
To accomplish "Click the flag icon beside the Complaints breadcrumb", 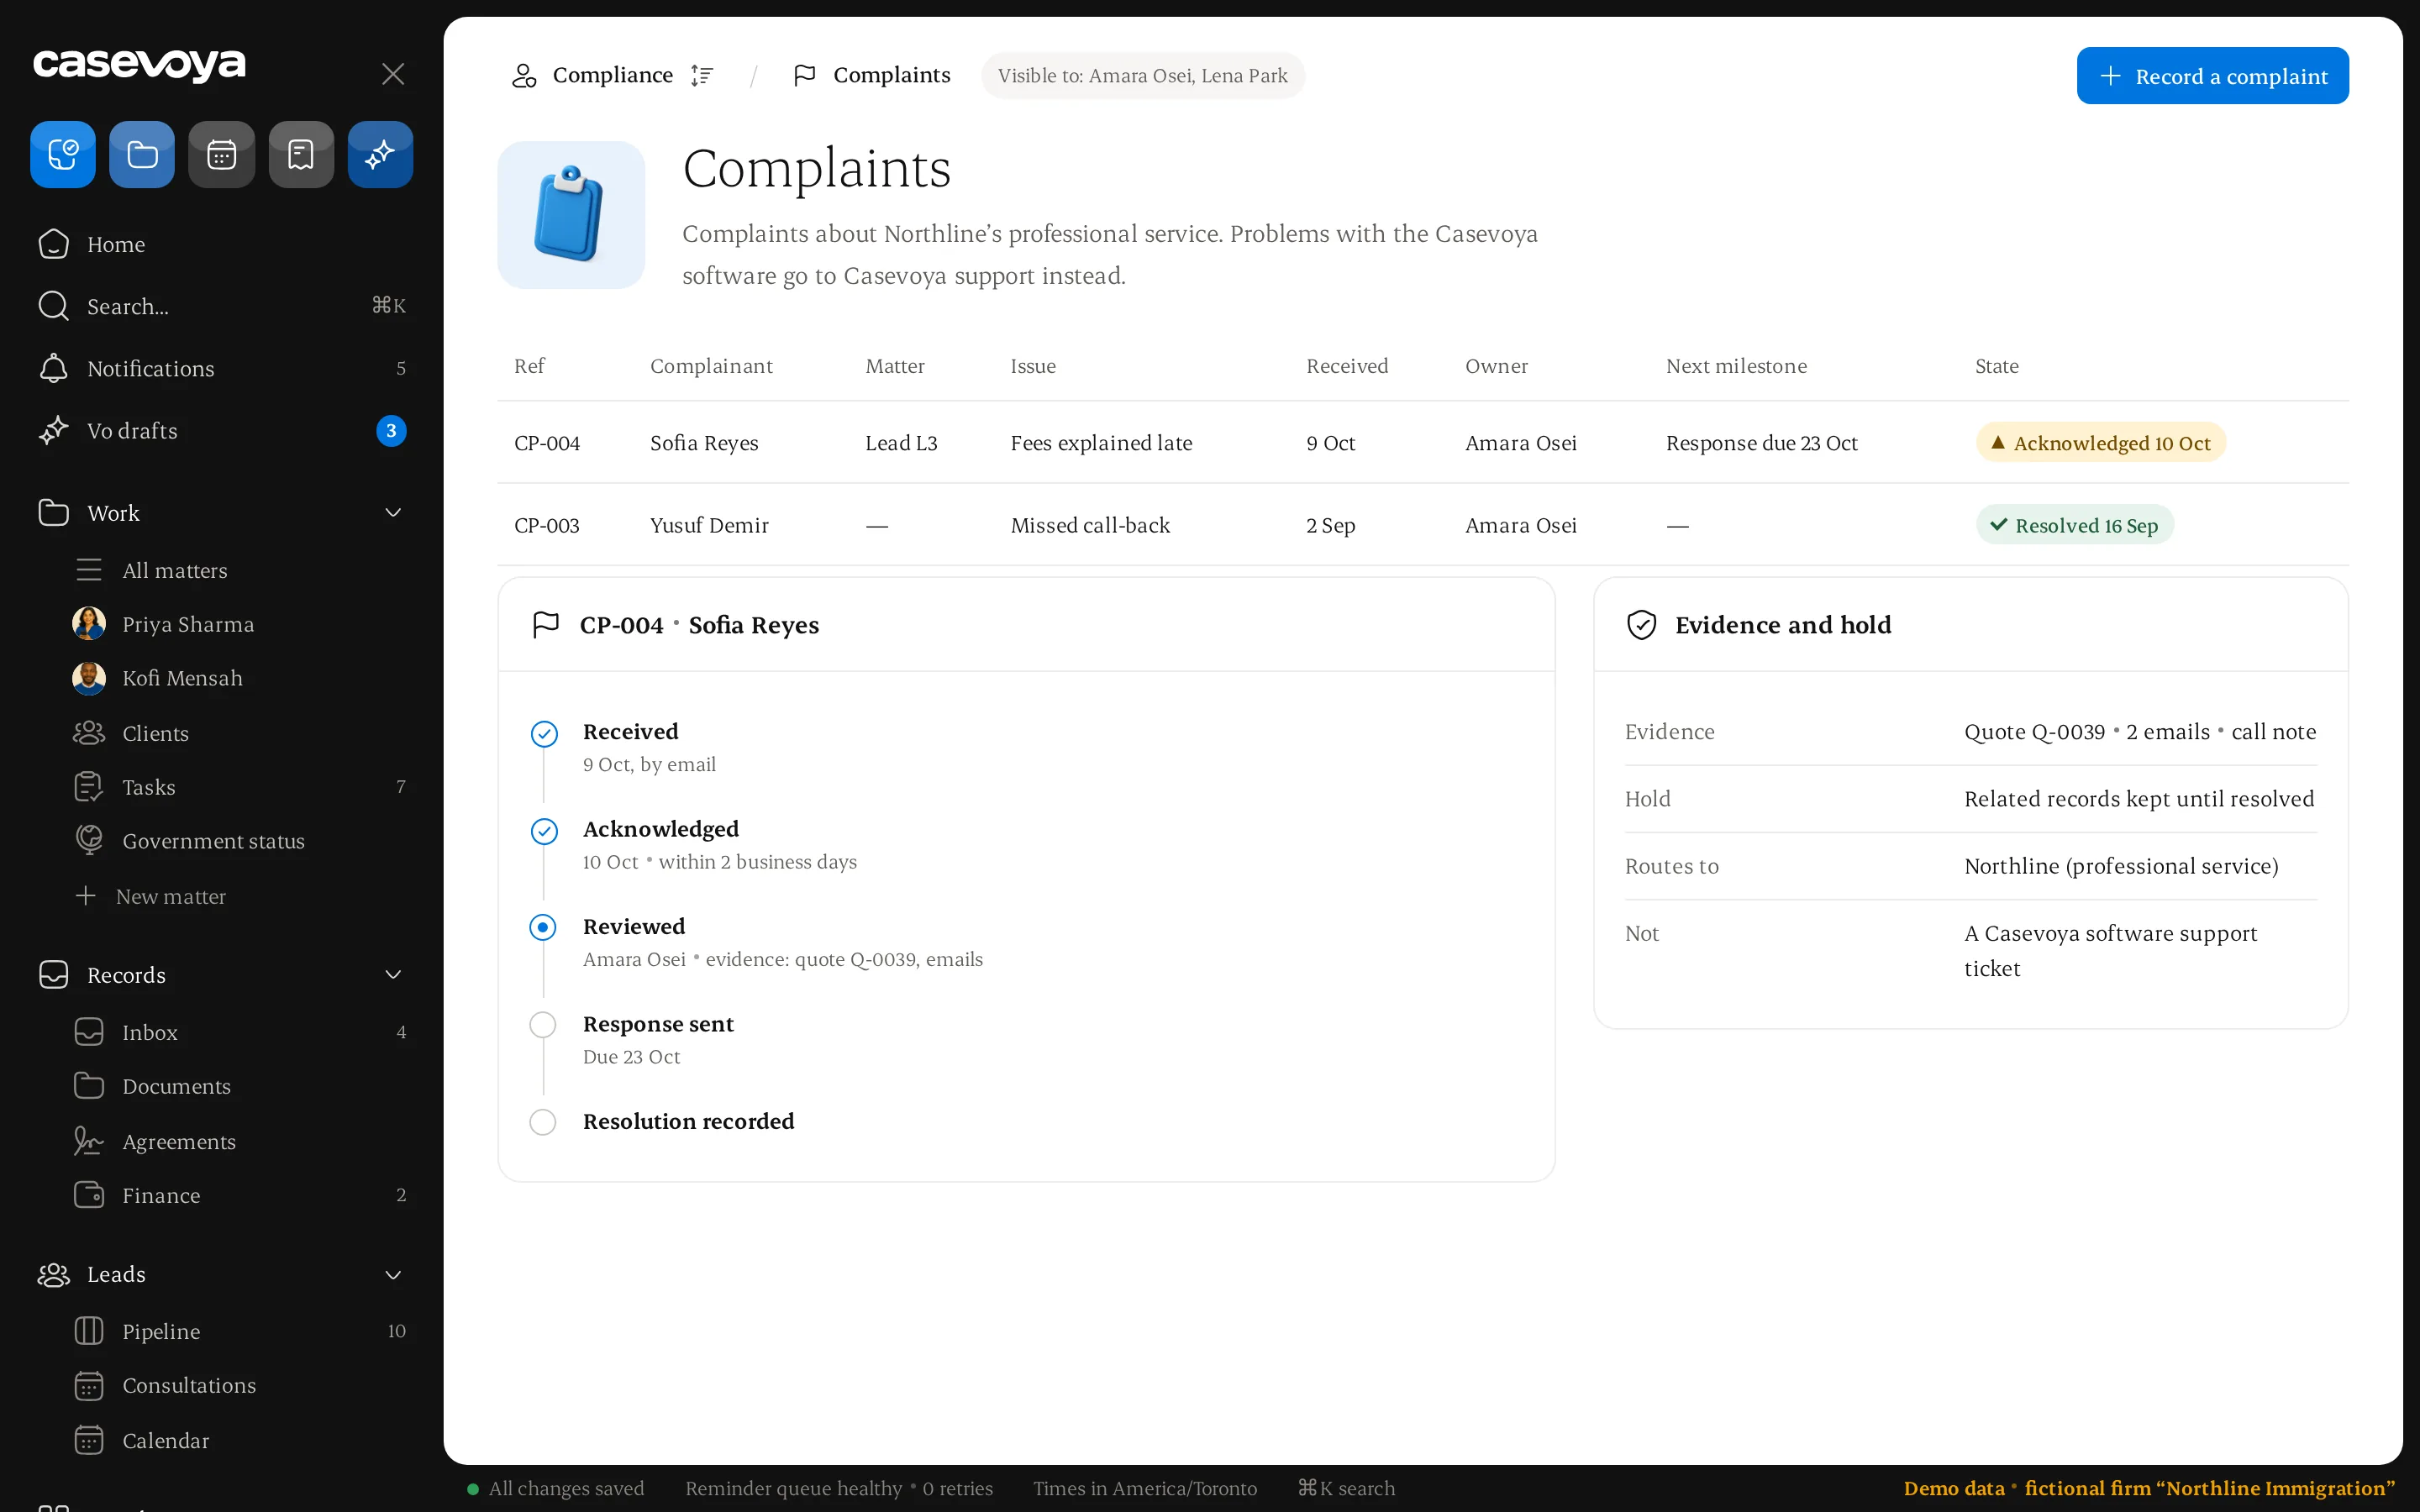I will click(x=804, y=75).
